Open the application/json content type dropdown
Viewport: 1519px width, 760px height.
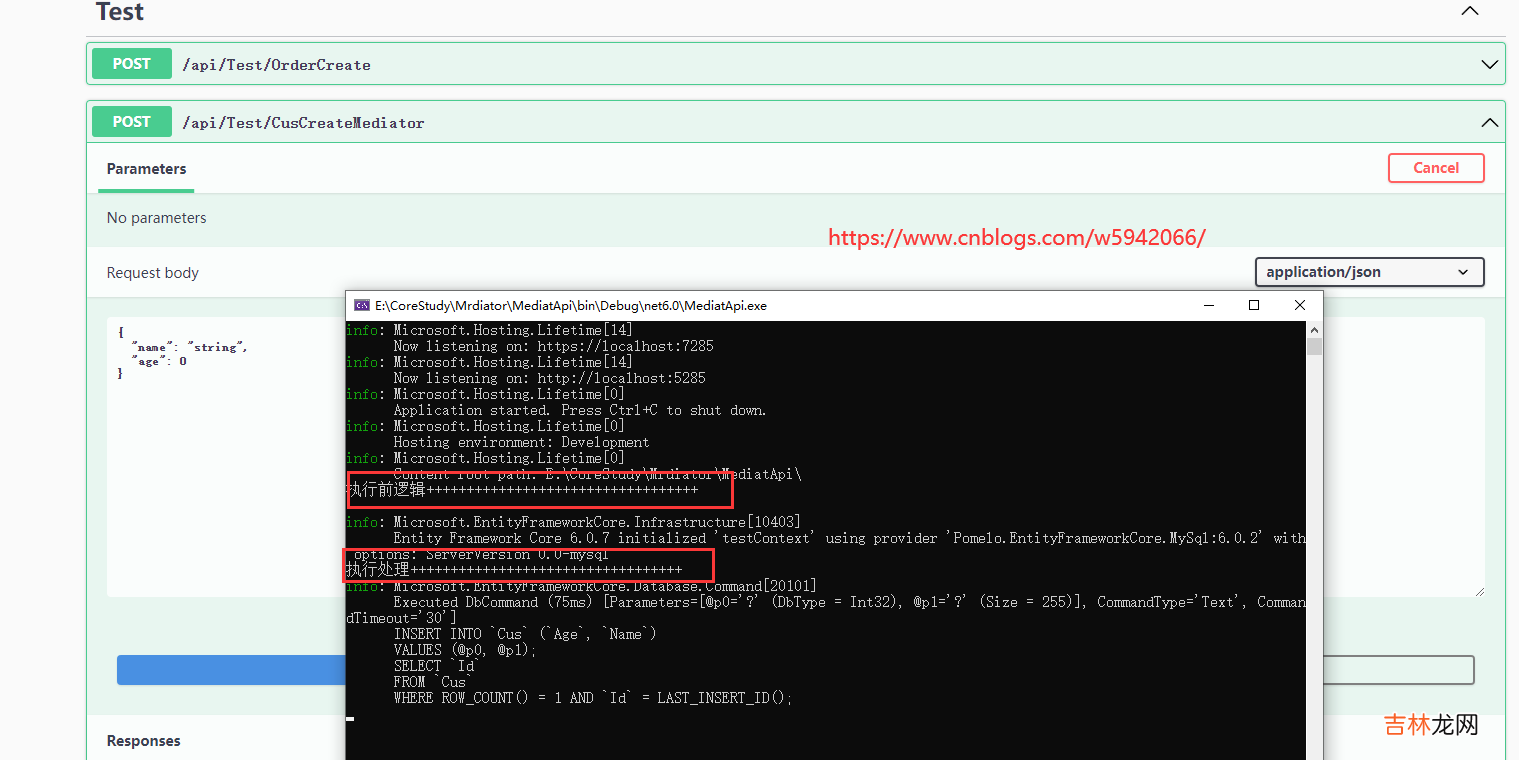point(1369,272)
